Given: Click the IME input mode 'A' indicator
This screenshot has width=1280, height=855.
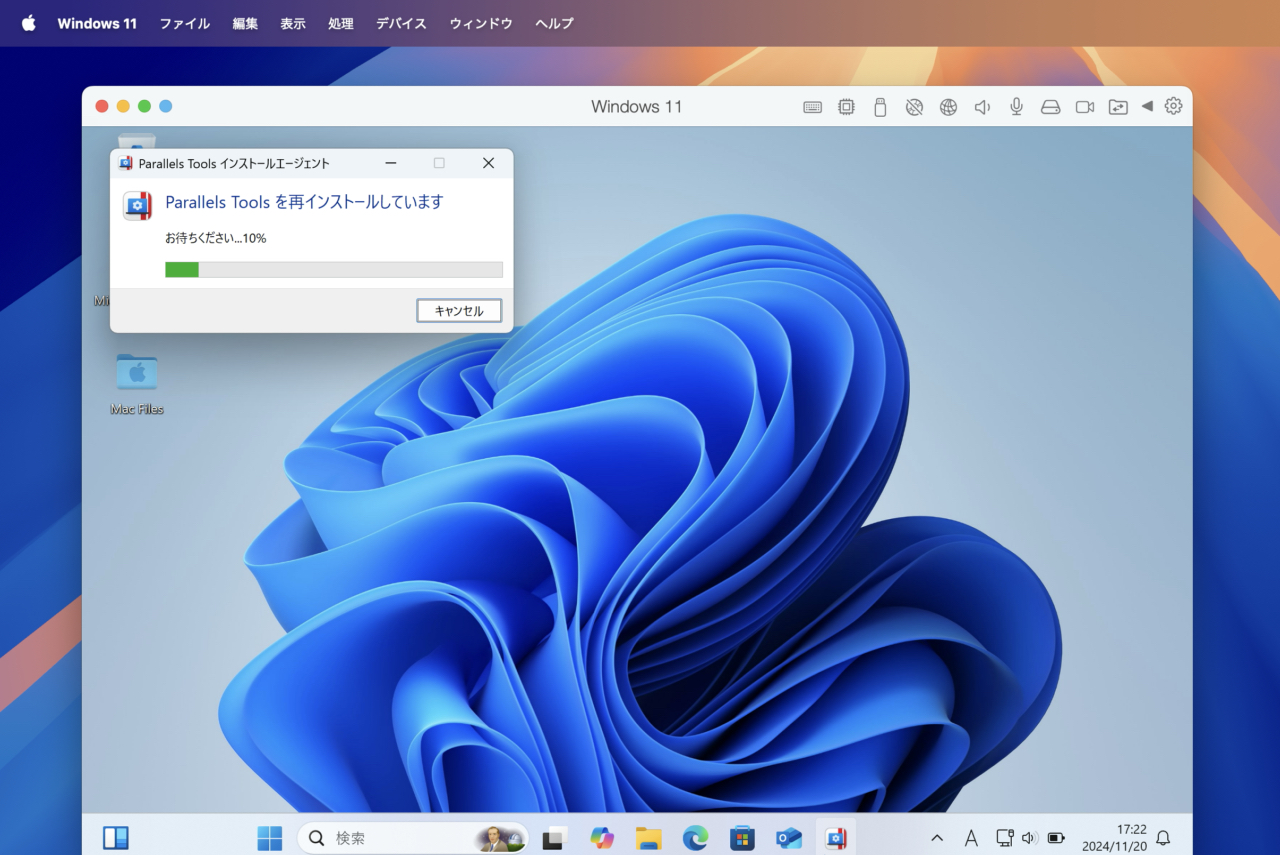Looking at the screenshot, I should 971,838.
